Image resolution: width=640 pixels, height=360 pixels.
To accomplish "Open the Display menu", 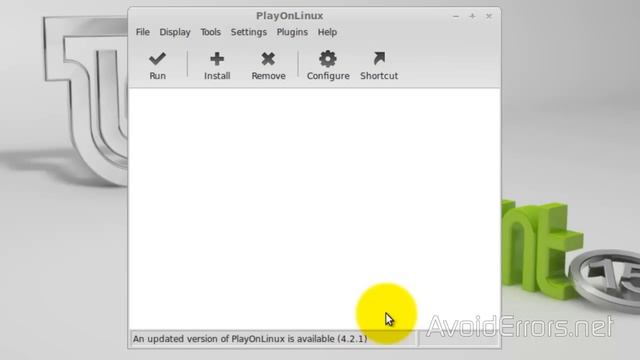I will click(175, 32).
